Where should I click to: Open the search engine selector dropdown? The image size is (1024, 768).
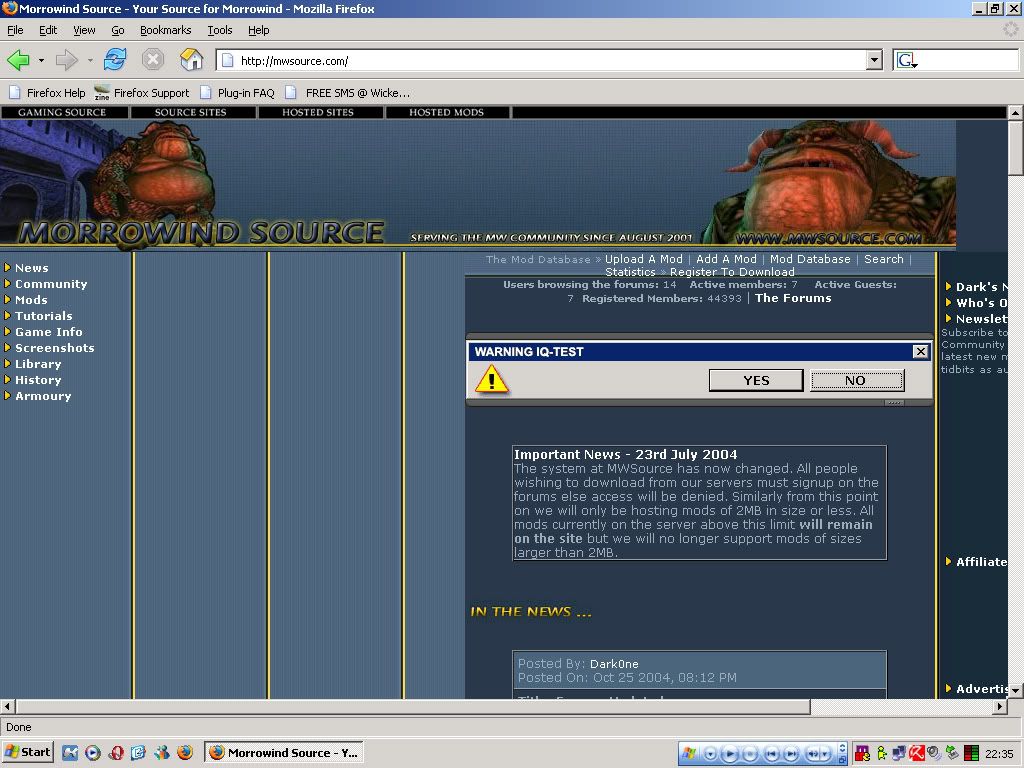point(907,61)
